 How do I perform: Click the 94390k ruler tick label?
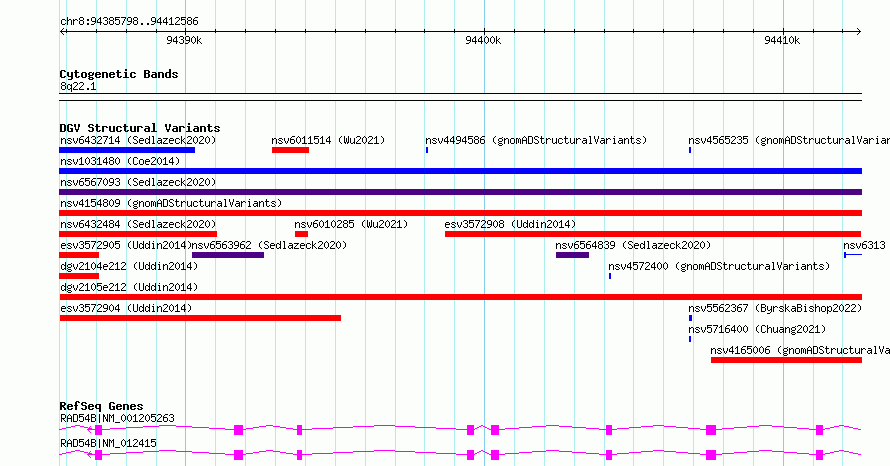tap(184, 40)
